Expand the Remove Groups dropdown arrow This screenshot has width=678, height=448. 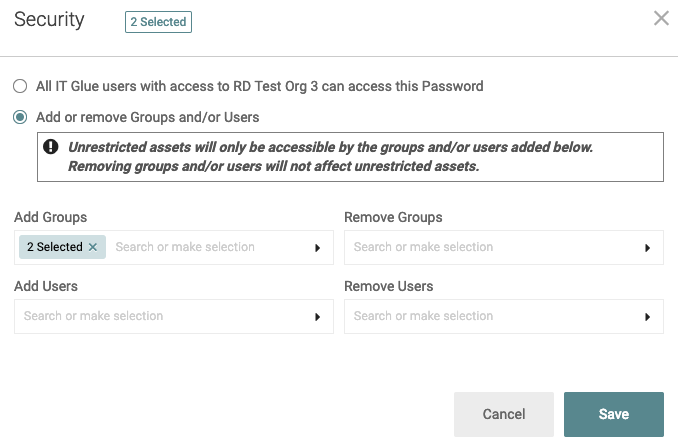647,247
